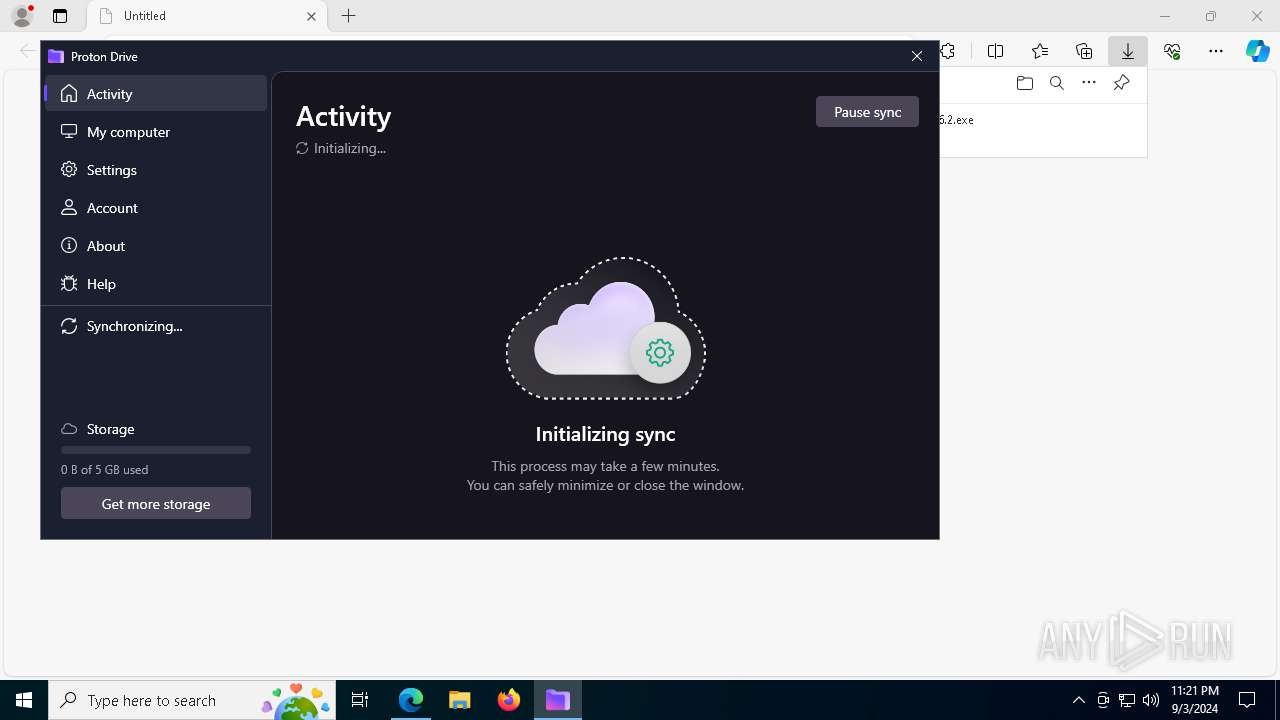Toggle Edge split screen icon
This screenshot has width=1280, height=720.
(996, 51)
